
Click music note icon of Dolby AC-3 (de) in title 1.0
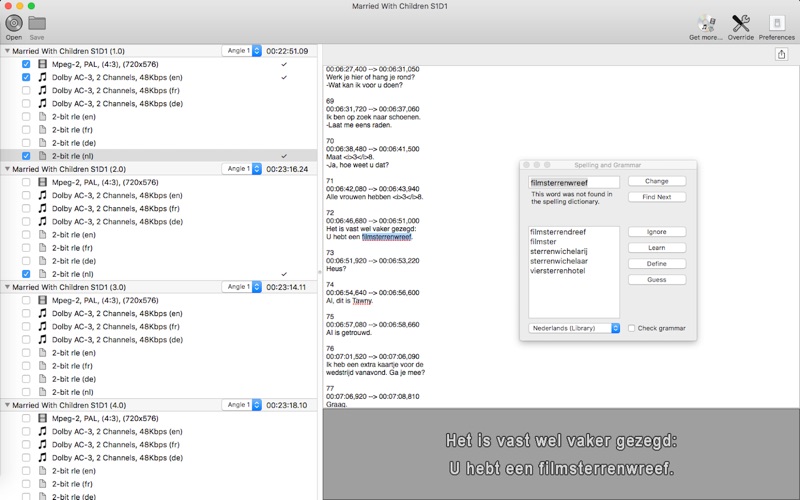(43, 103)
